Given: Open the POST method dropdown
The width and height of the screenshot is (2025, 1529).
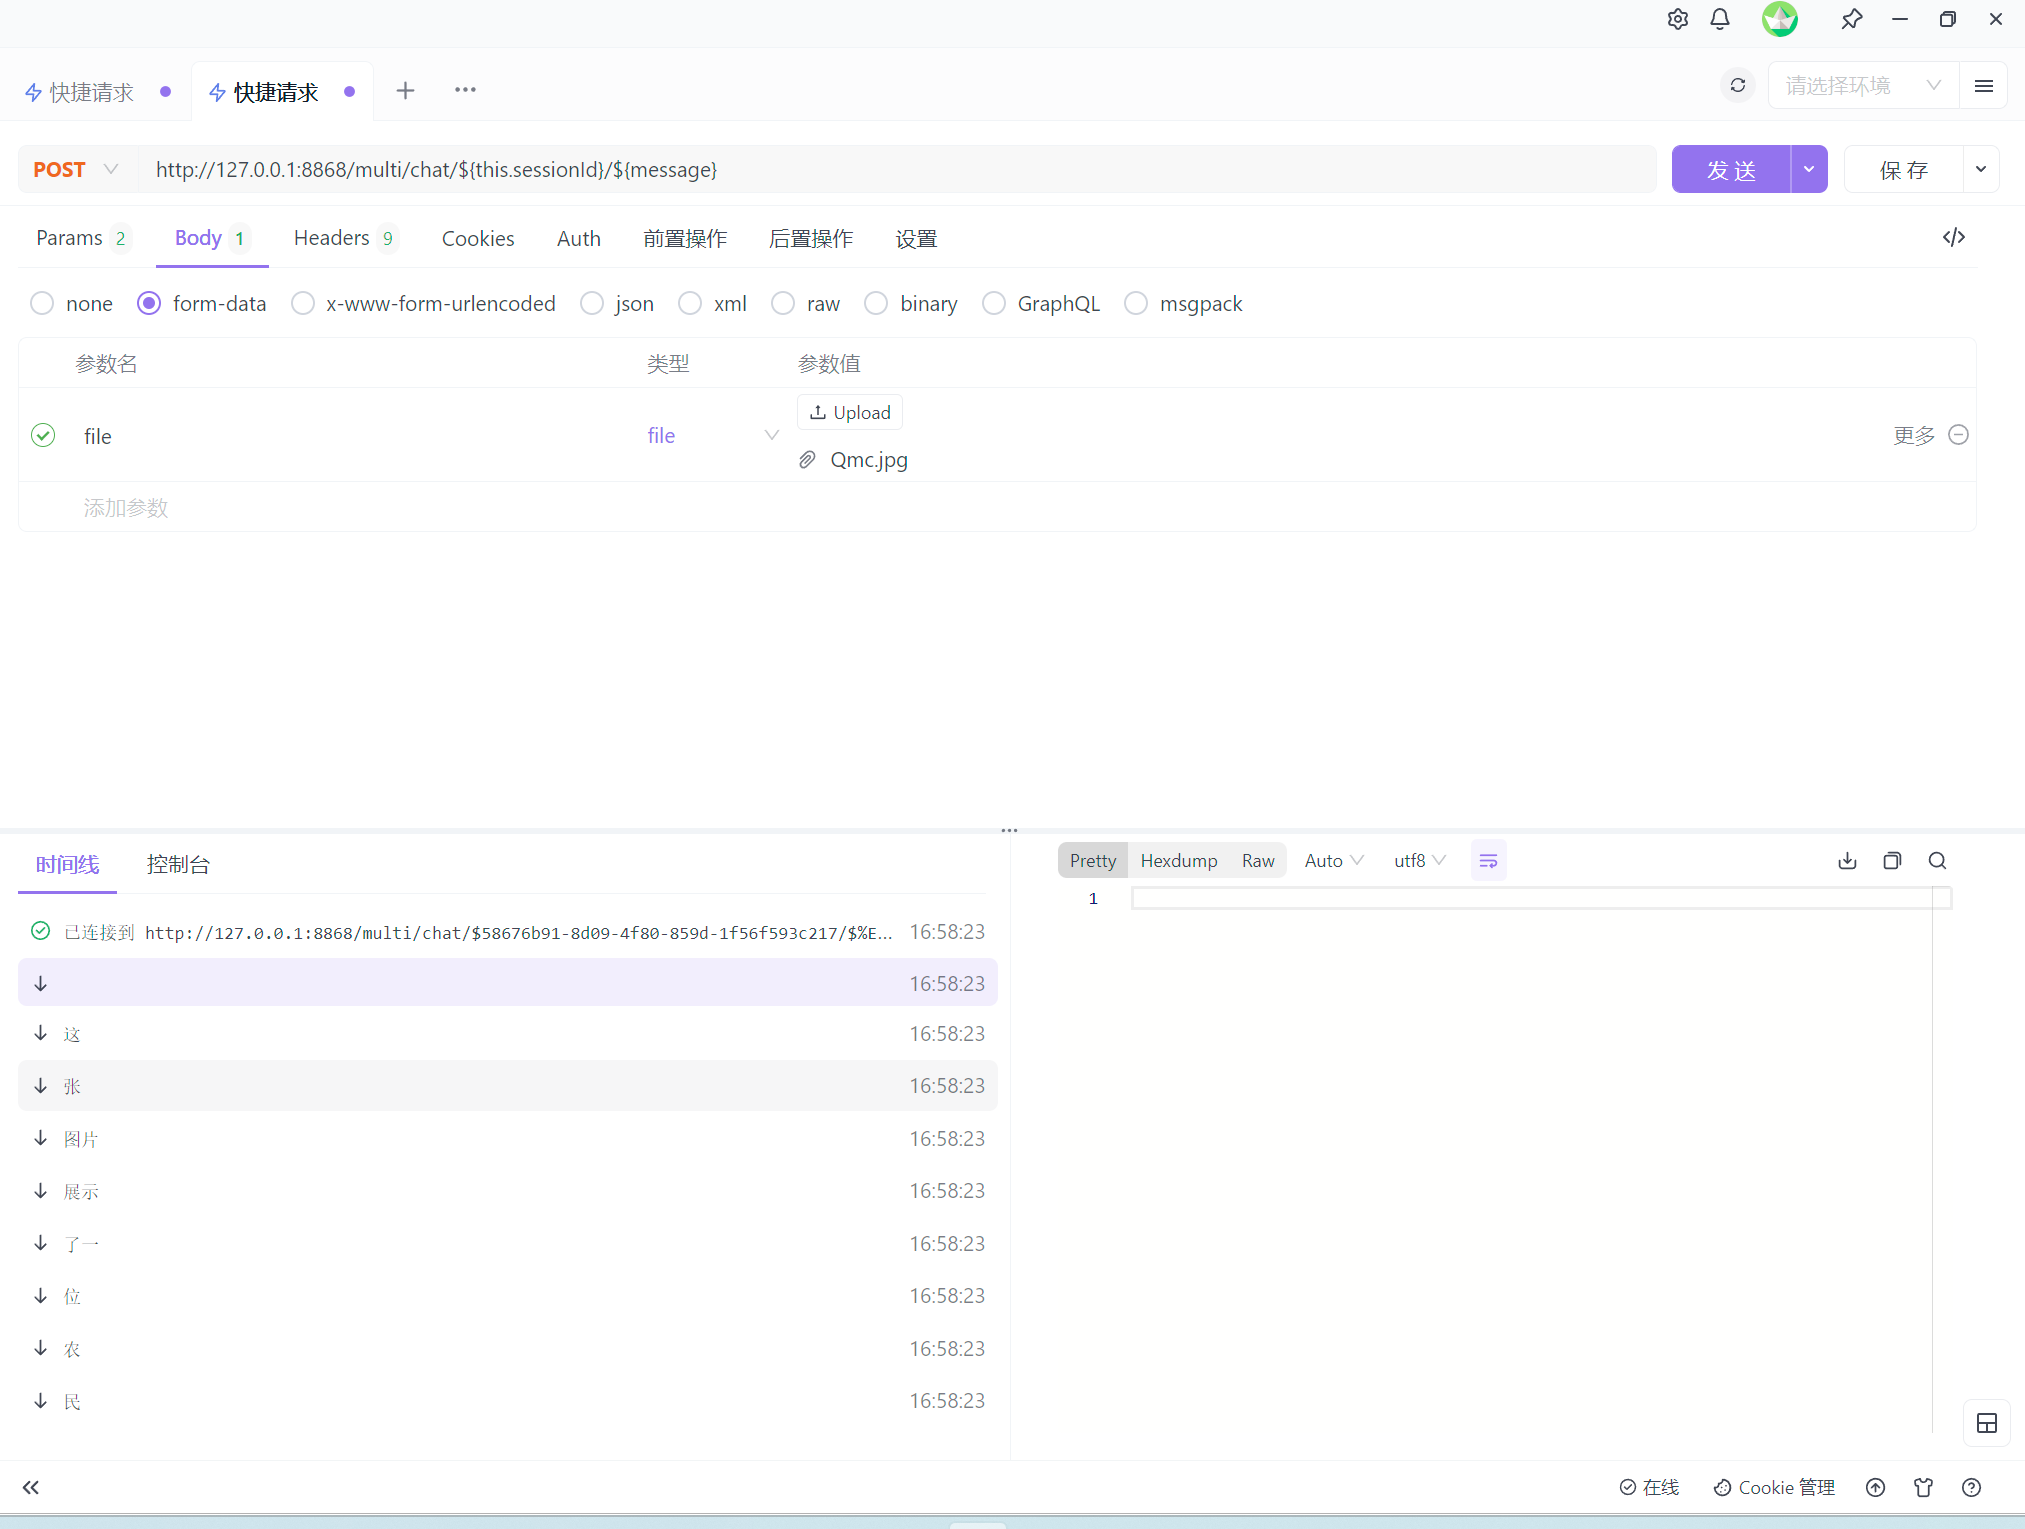Looking at the screenshot, I should point(76,169).
